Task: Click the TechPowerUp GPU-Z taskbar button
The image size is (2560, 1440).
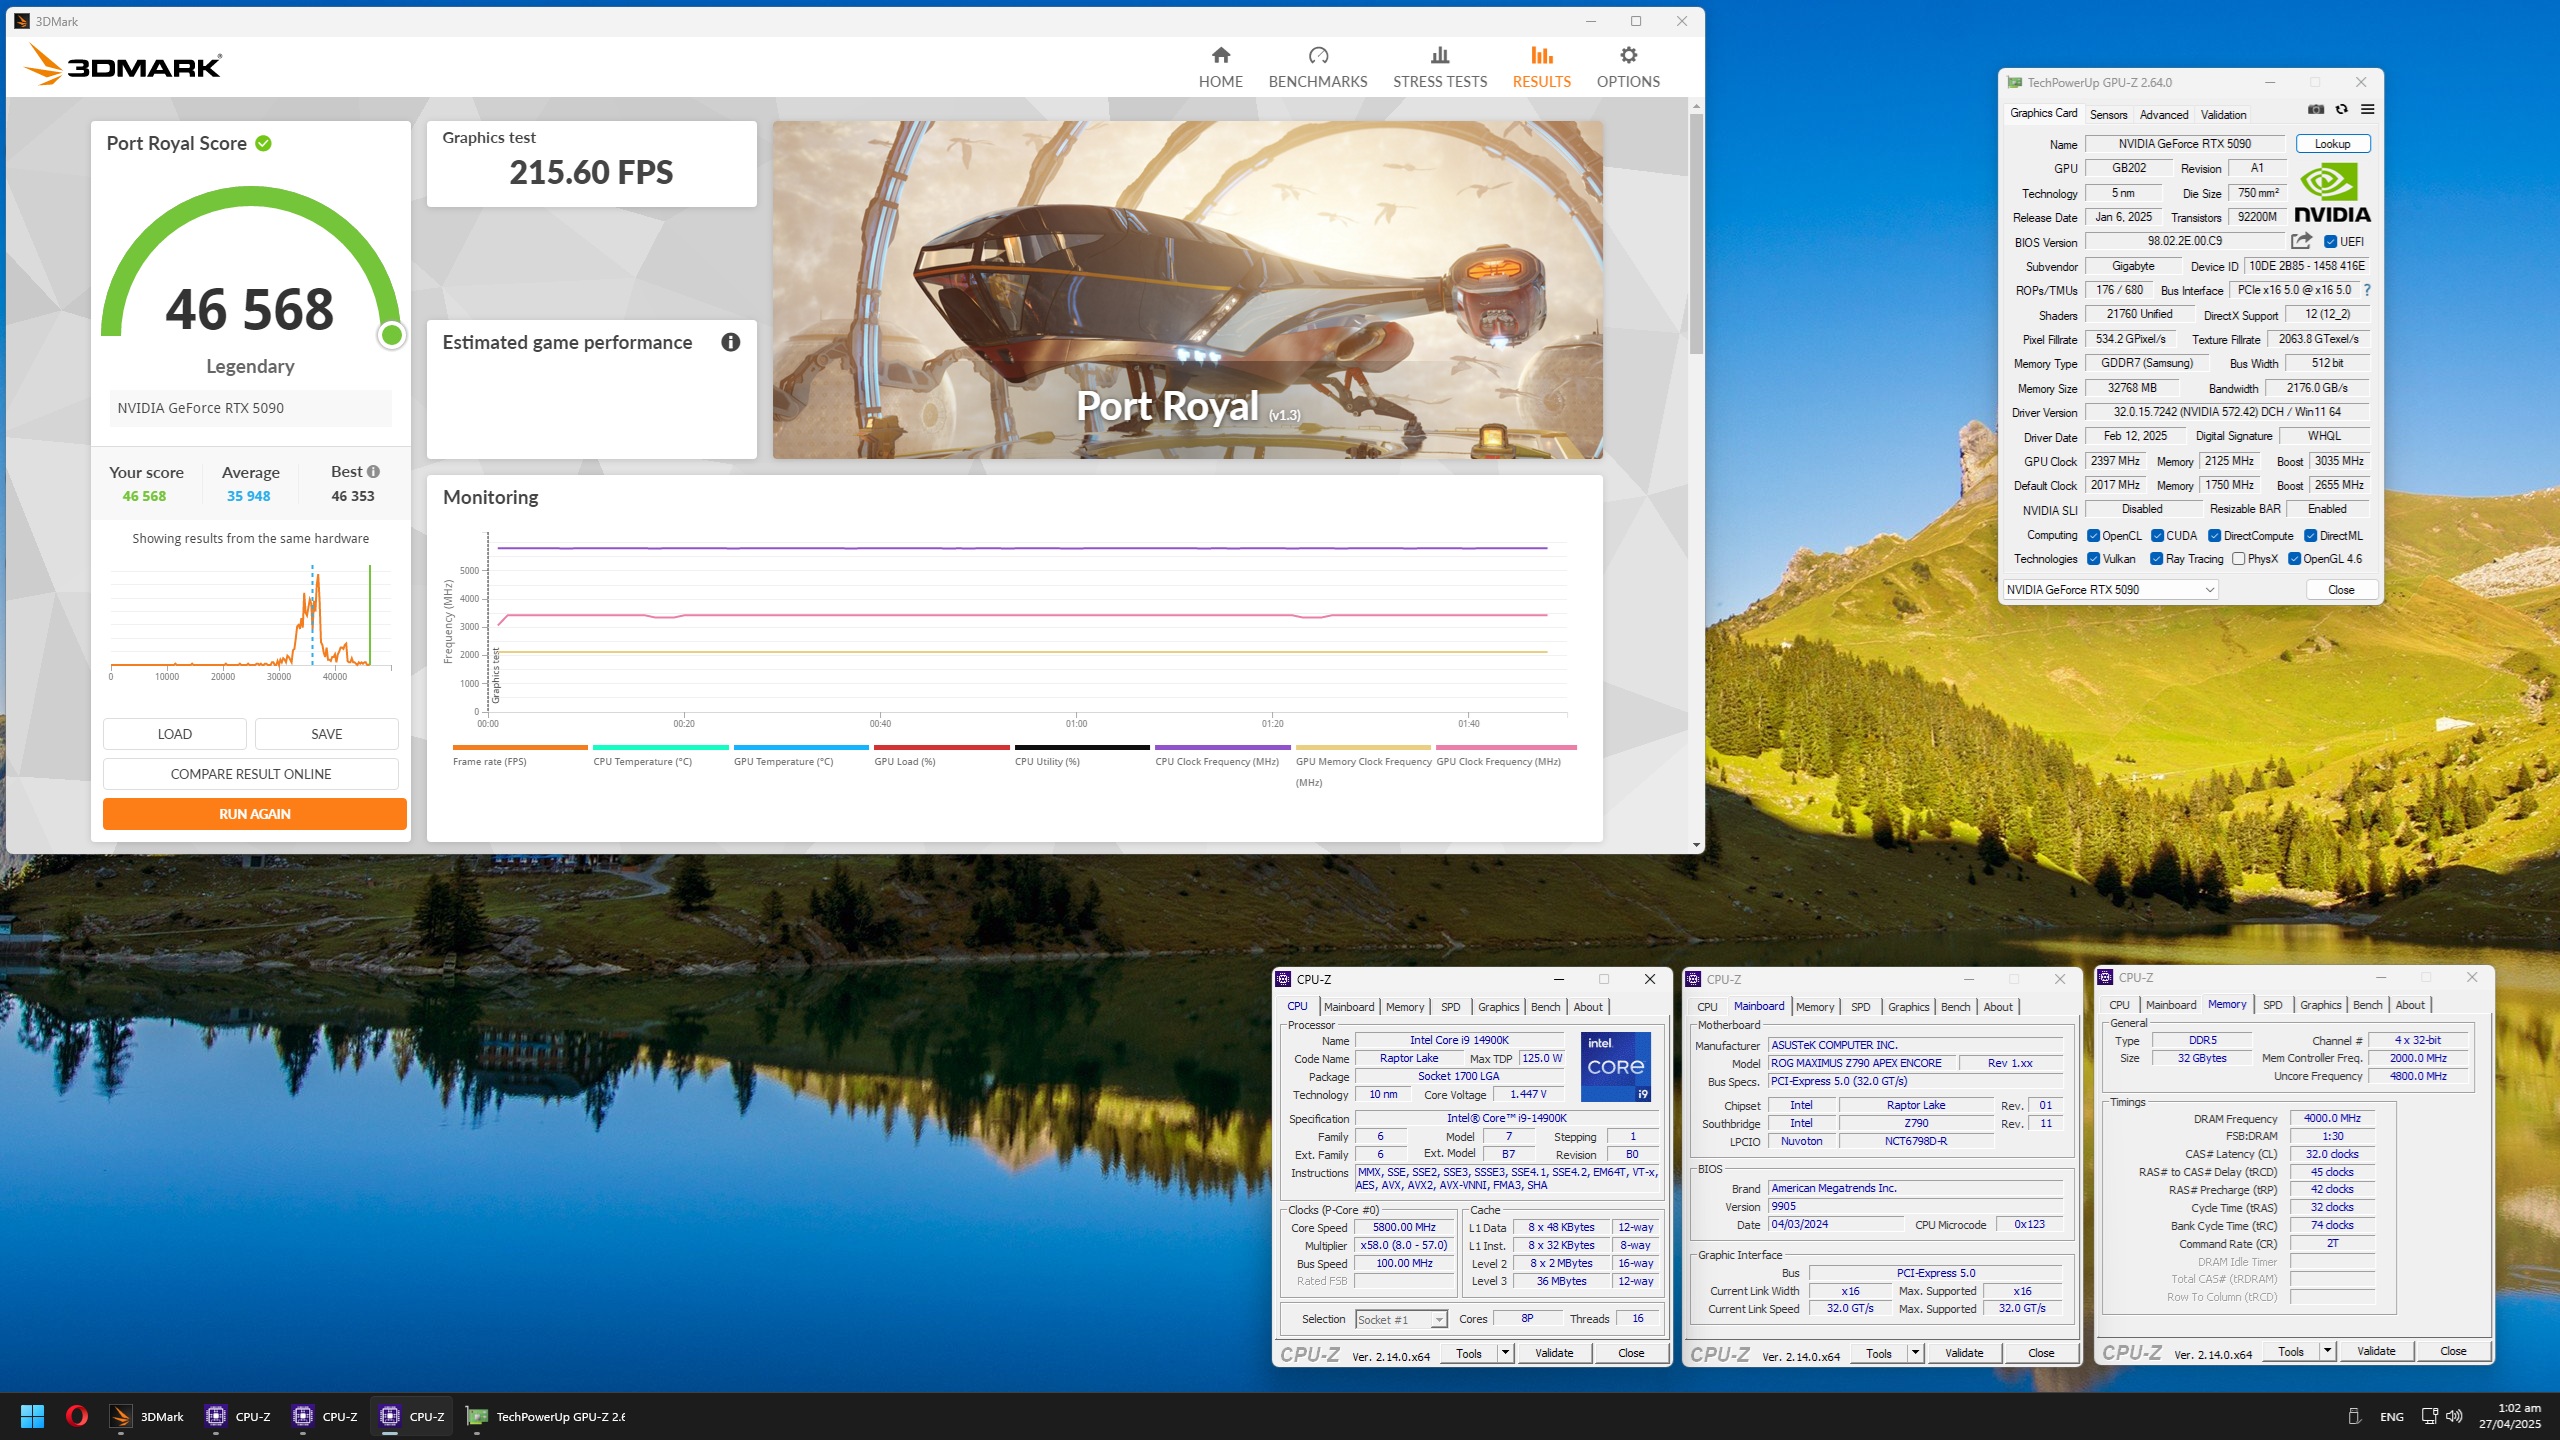Action: point(546,1416)
